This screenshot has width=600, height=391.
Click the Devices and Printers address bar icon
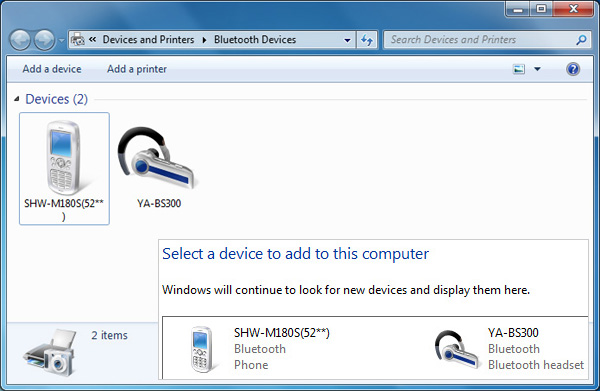point(78,39)
